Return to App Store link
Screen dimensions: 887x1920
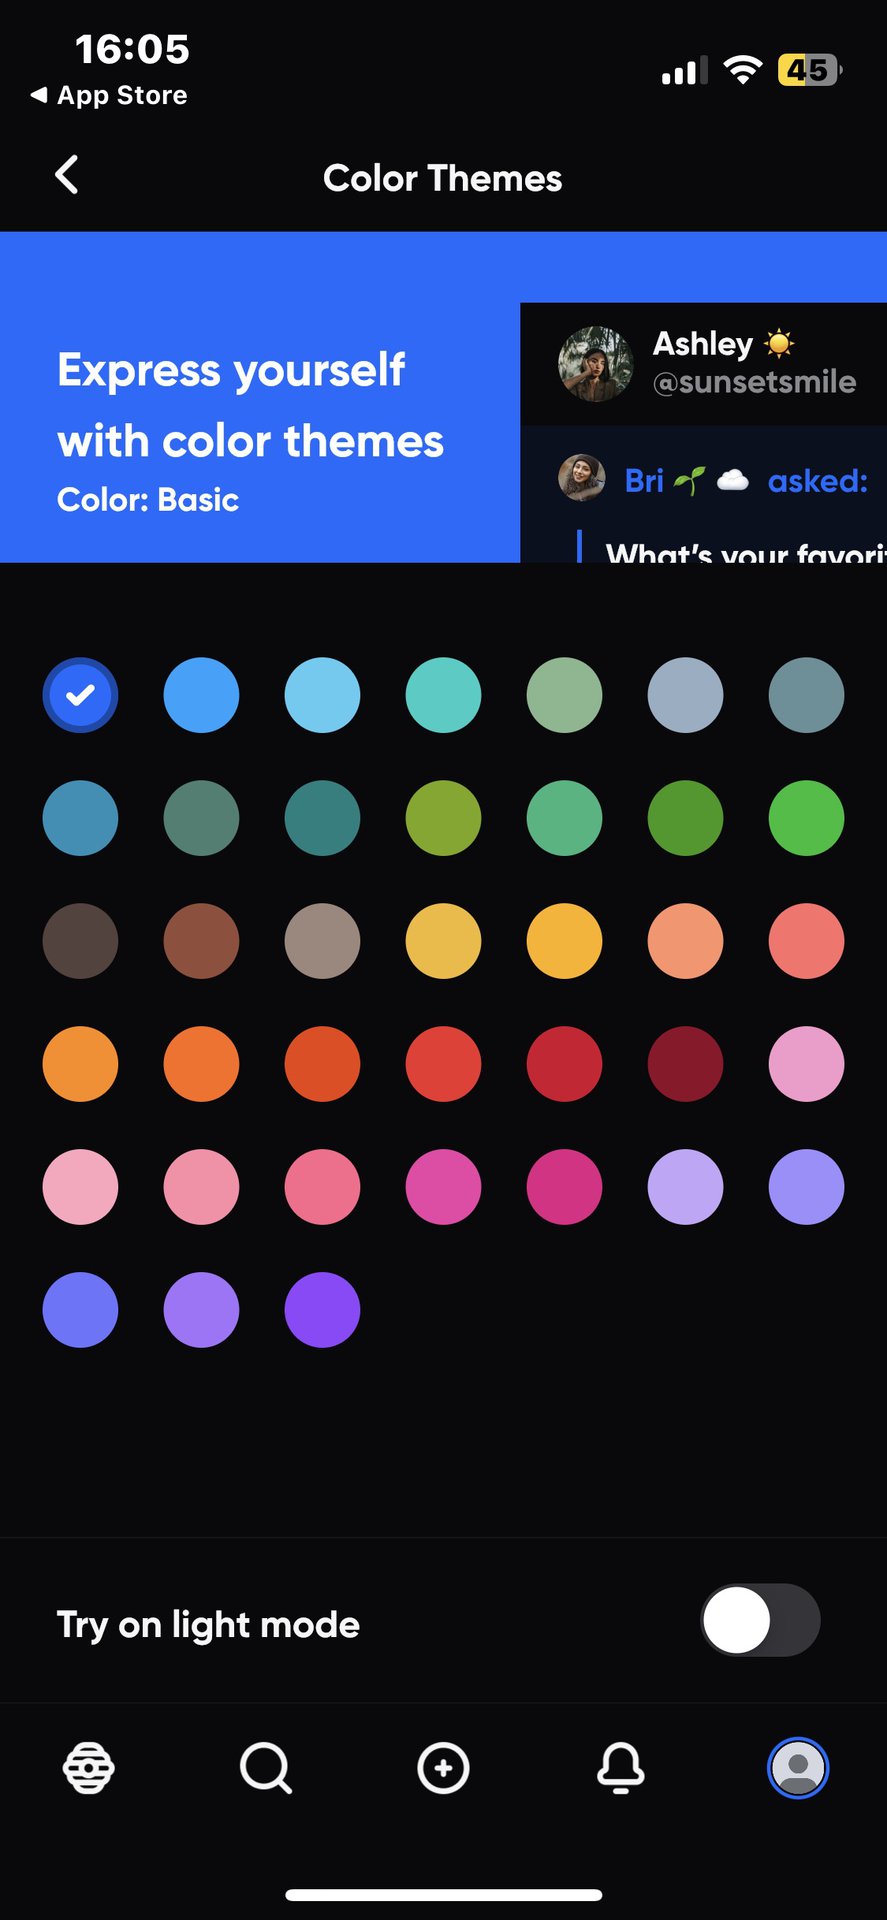109,95
